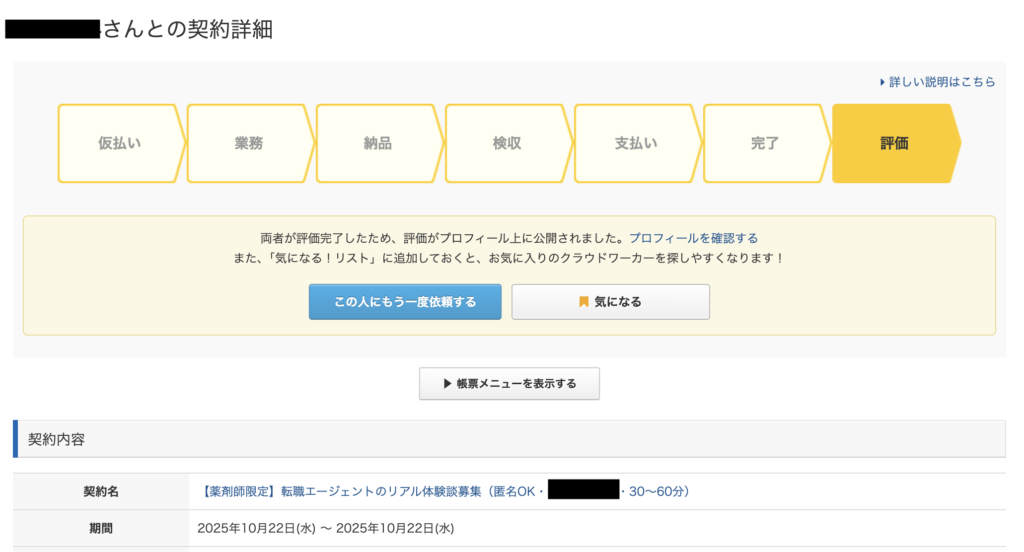
Task: Click the 完了 step
Action: coord(764,143)
